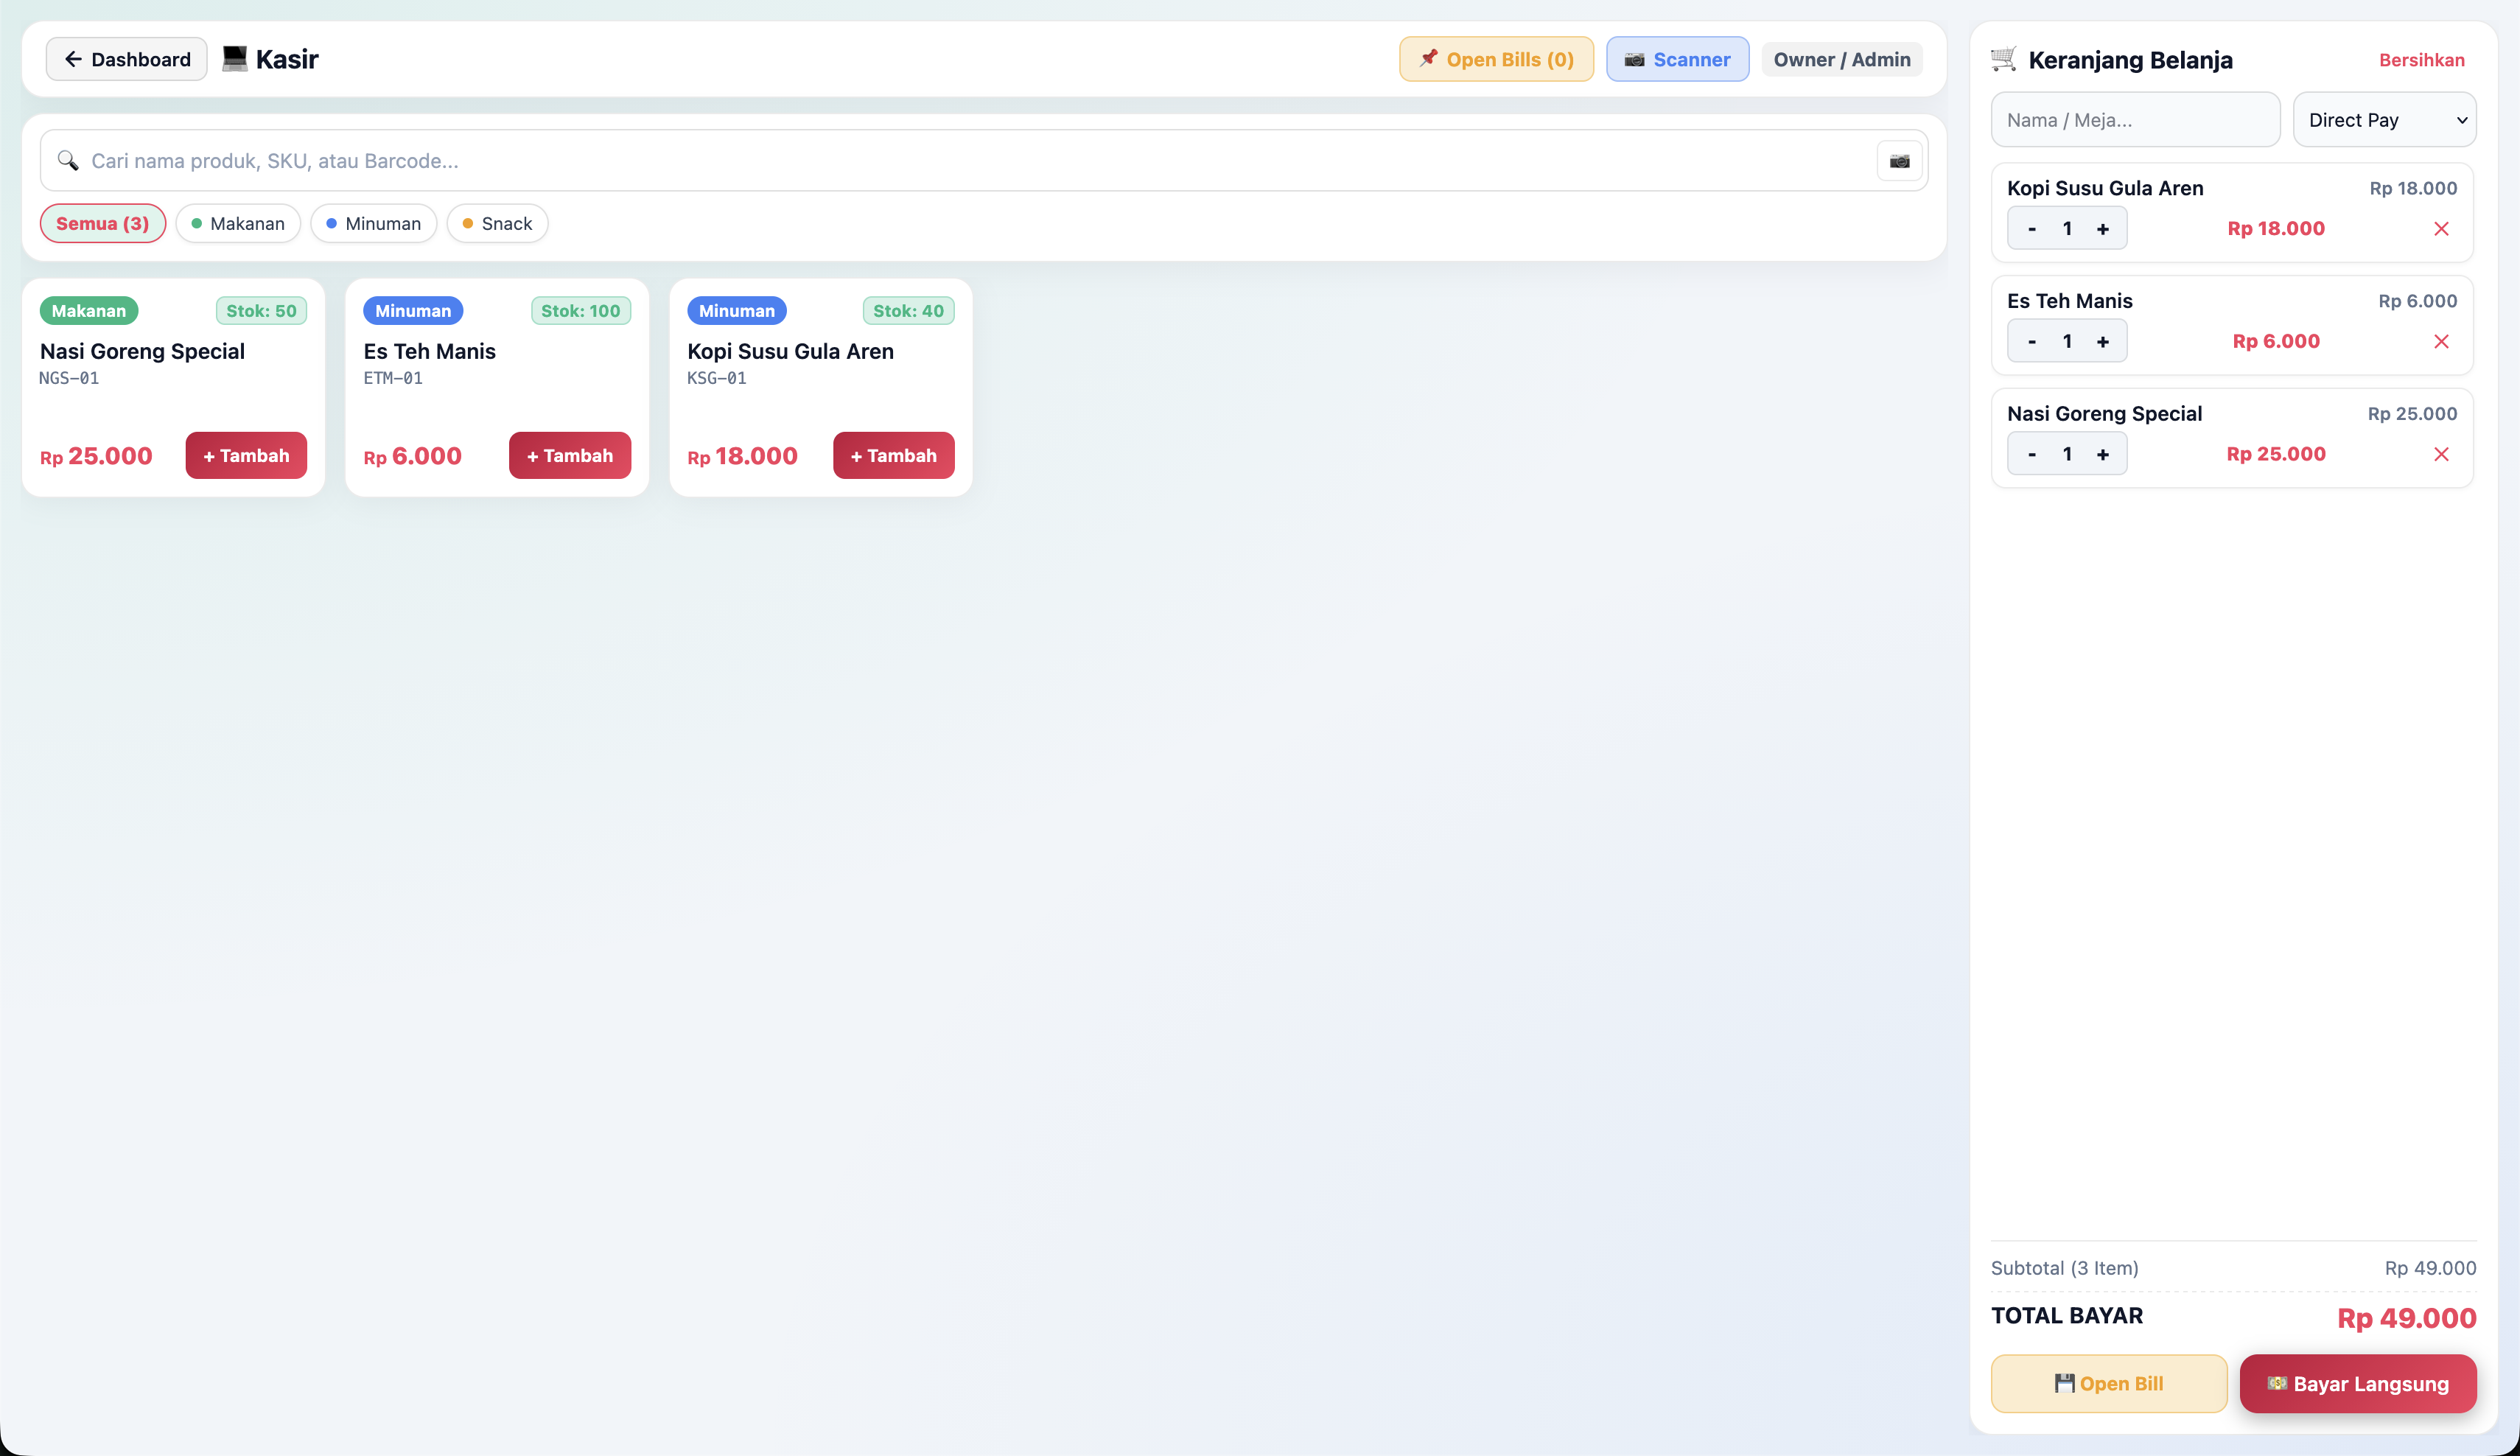Click the Owner / Admin badge
This screenshot has width=2520, height=1456.
click(x=1841, y=59)
